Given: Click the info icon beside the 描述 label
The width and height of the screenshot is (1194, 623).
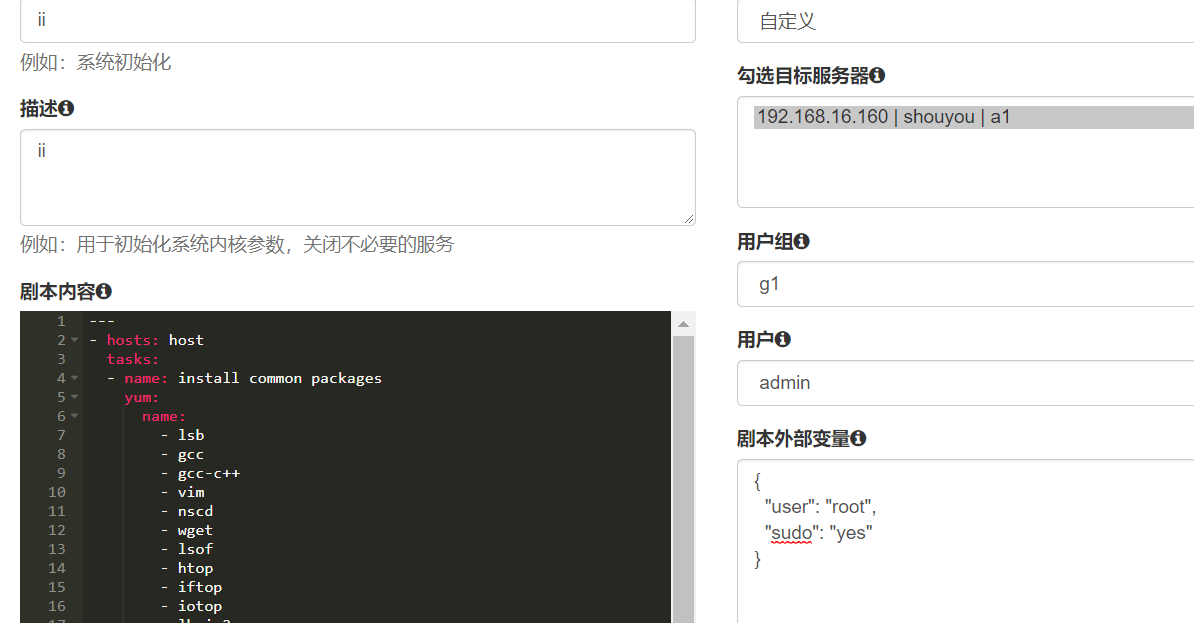Looking at the screenshot, I should (x=66, y=108).
